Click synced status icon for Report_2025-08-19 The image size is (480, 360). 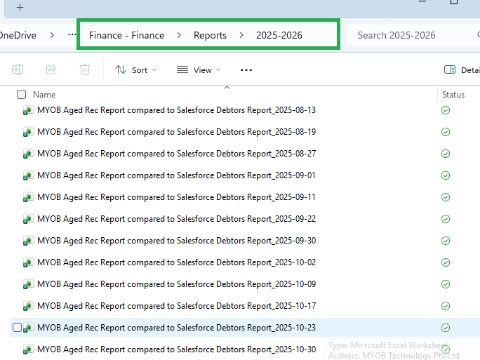pos(446,132)
